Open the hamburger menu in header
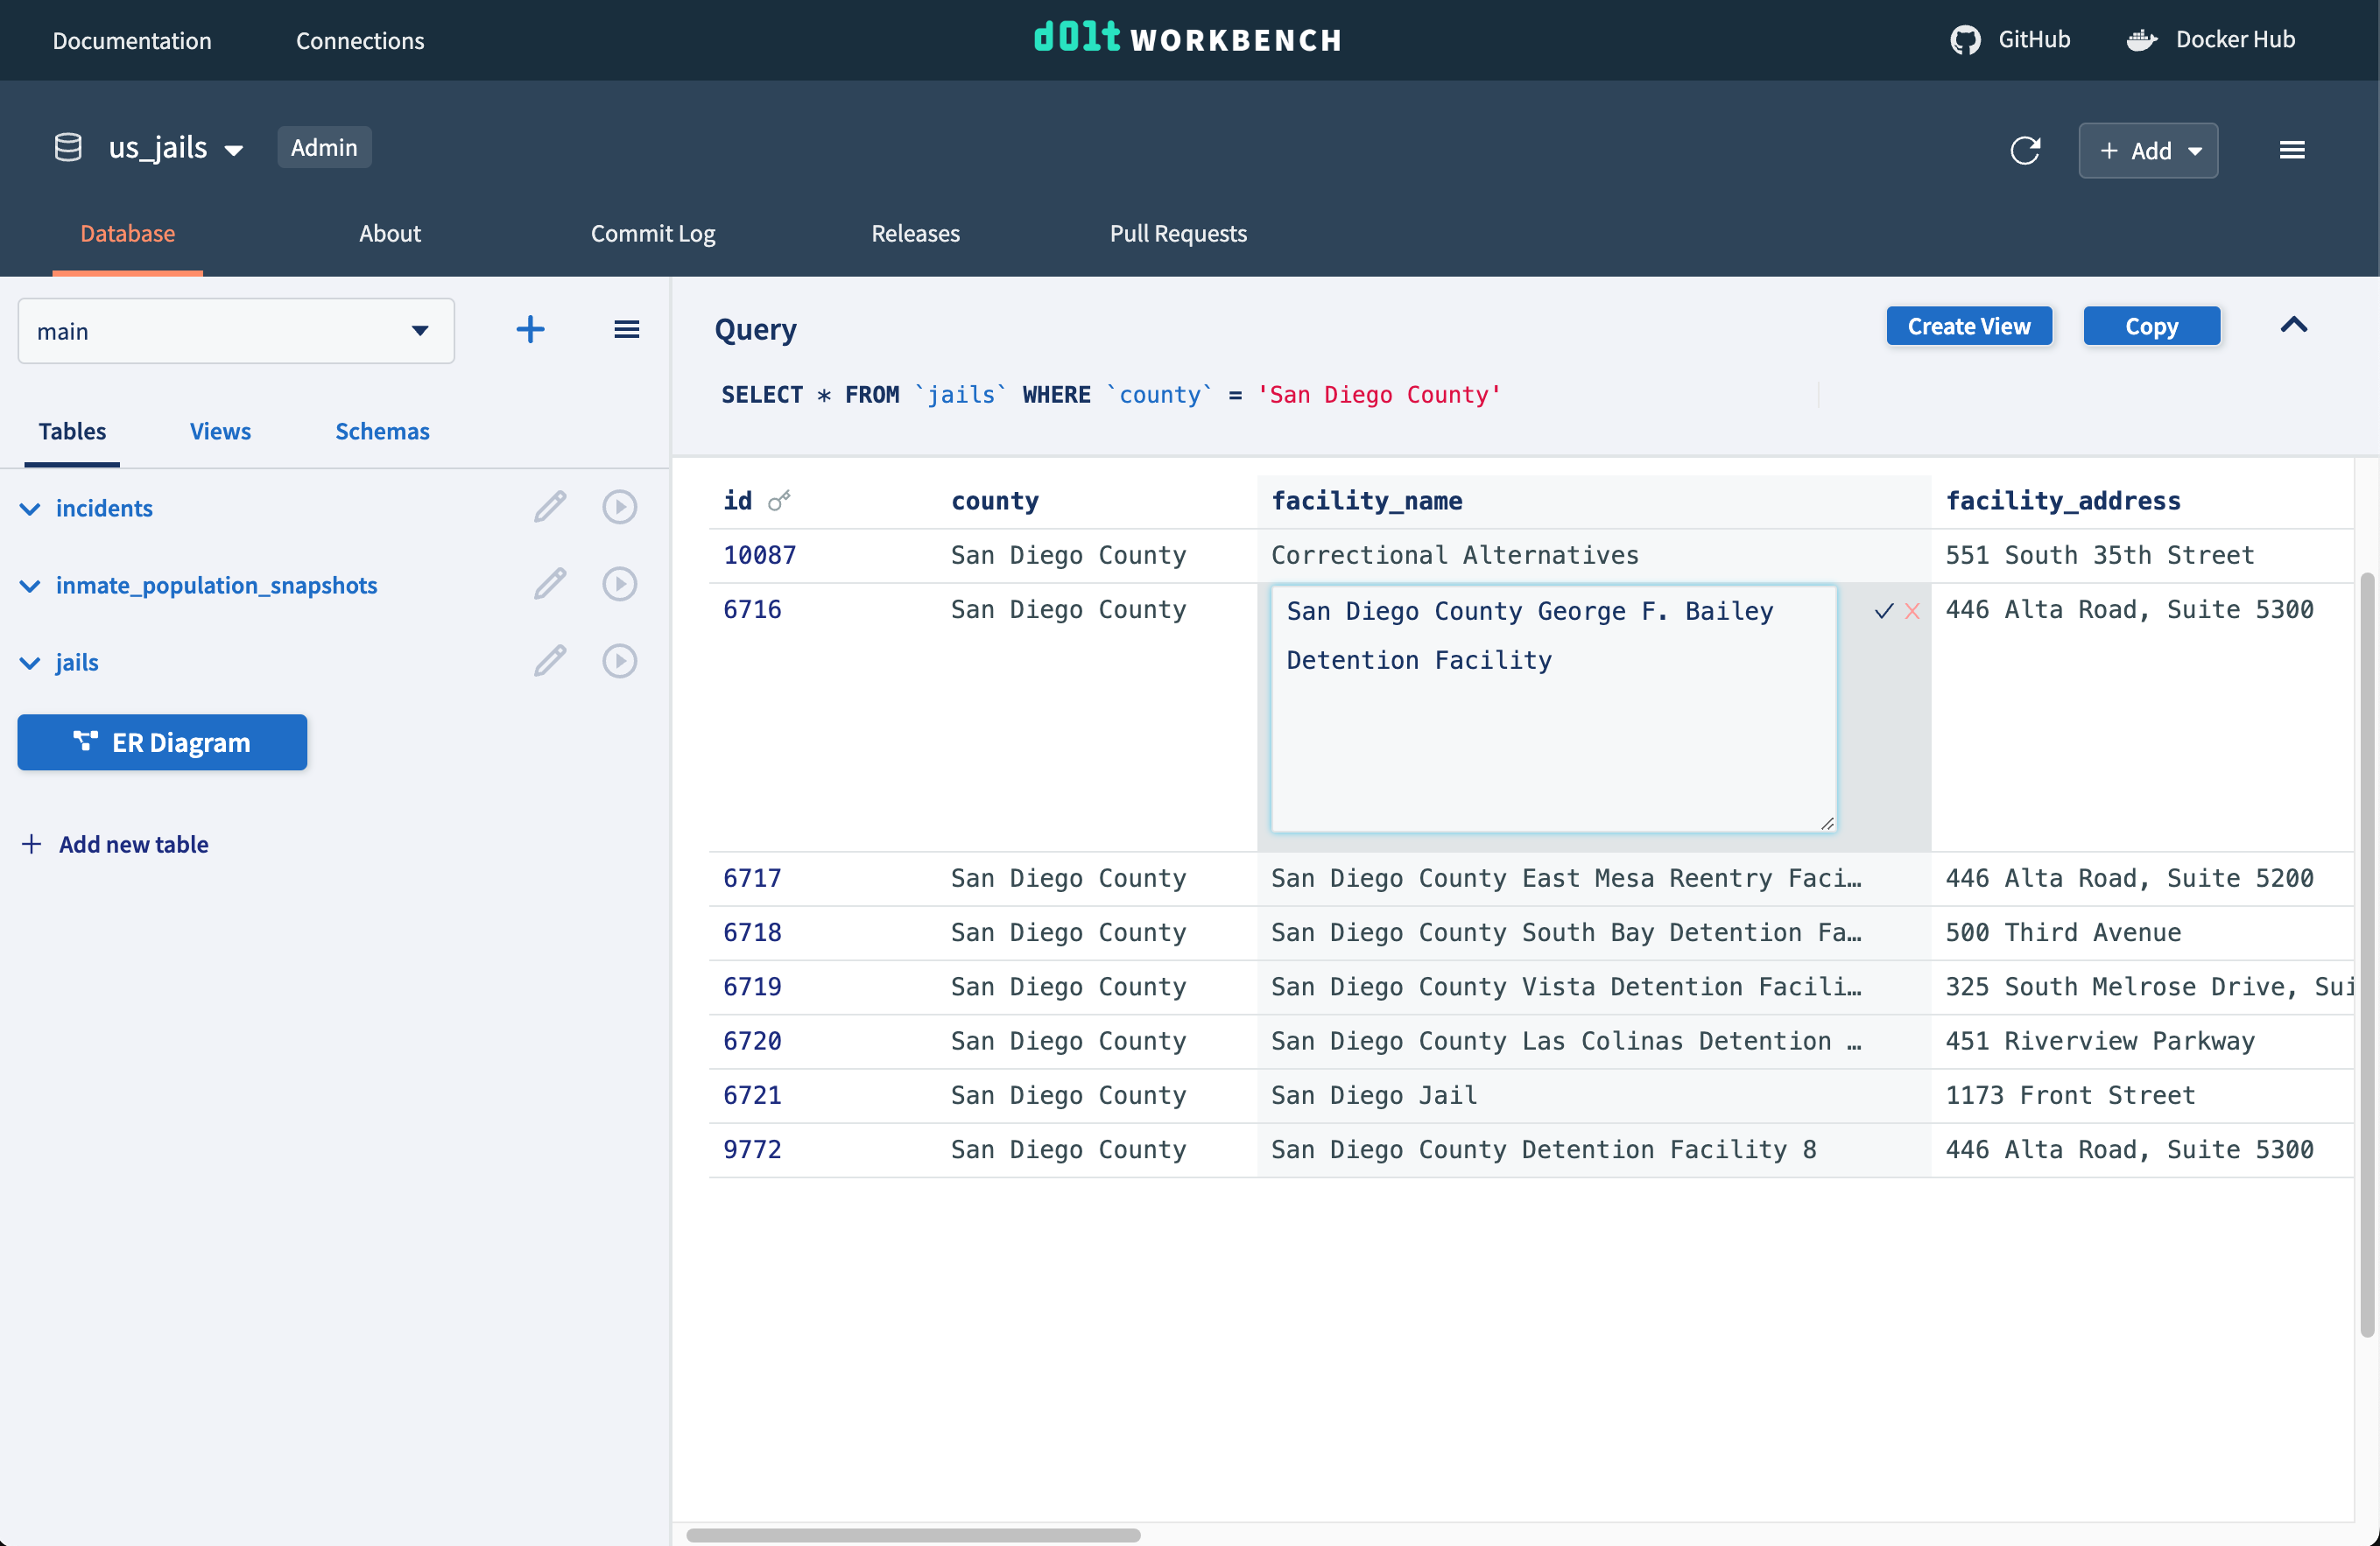The height and width of the screenshot is (1546, 2380). point(2292,150)
